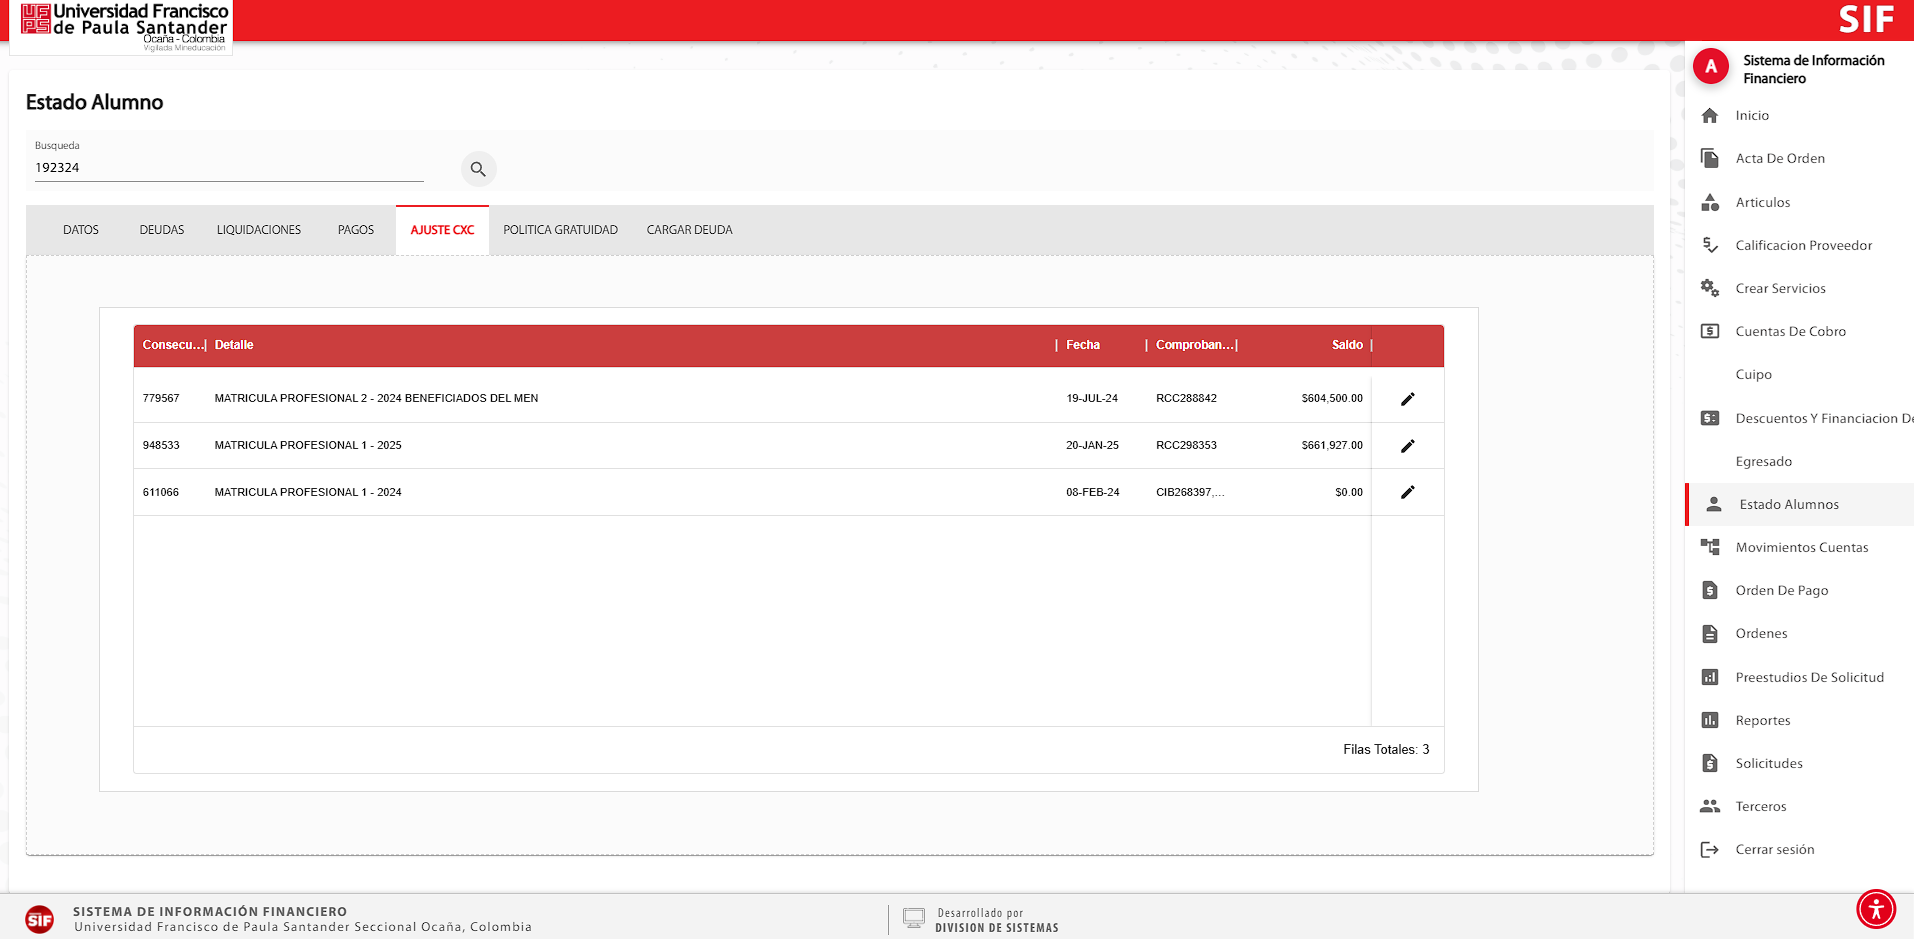Open the CARGAR DEUDA tab
The width and height of the screenshot is (1914, 939).
[x=689, y=230]
